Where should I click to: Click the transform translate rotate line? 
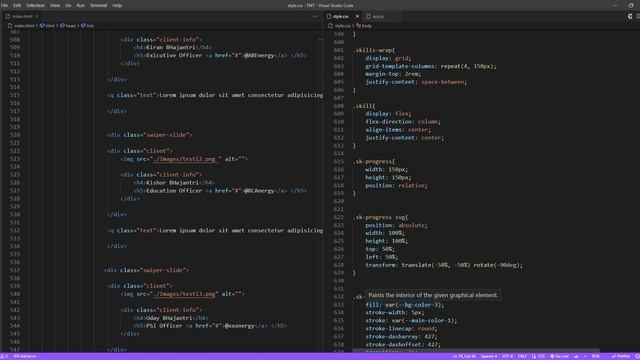pos(444,265)
